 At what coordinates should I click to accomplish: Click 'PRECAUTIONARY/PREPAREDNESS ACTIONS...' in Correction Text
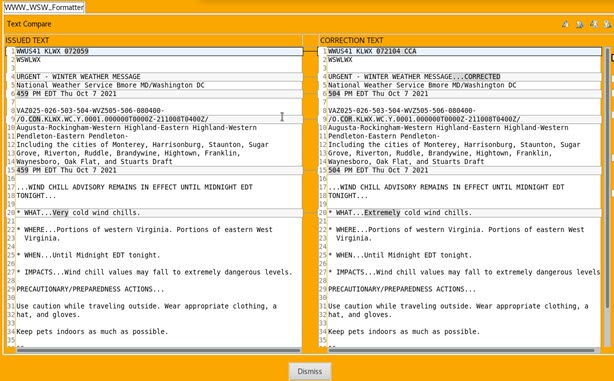pos(402,289)
